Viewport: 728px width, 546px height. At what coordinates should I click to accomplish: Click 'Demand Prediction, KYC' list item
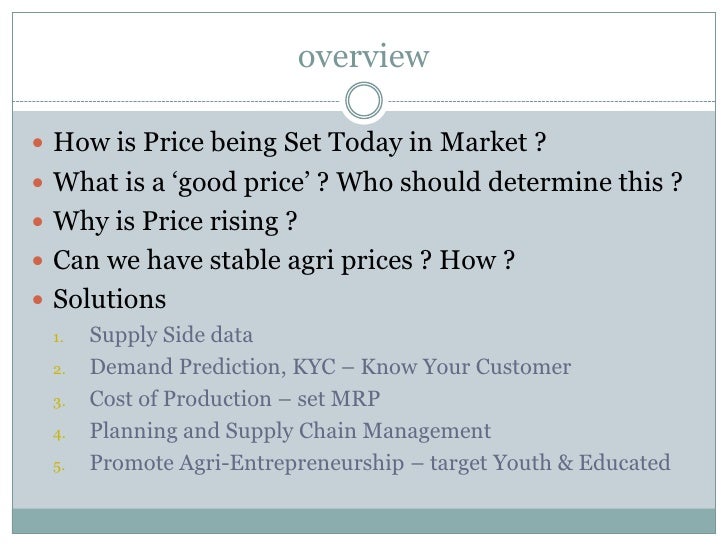(330, 367)
